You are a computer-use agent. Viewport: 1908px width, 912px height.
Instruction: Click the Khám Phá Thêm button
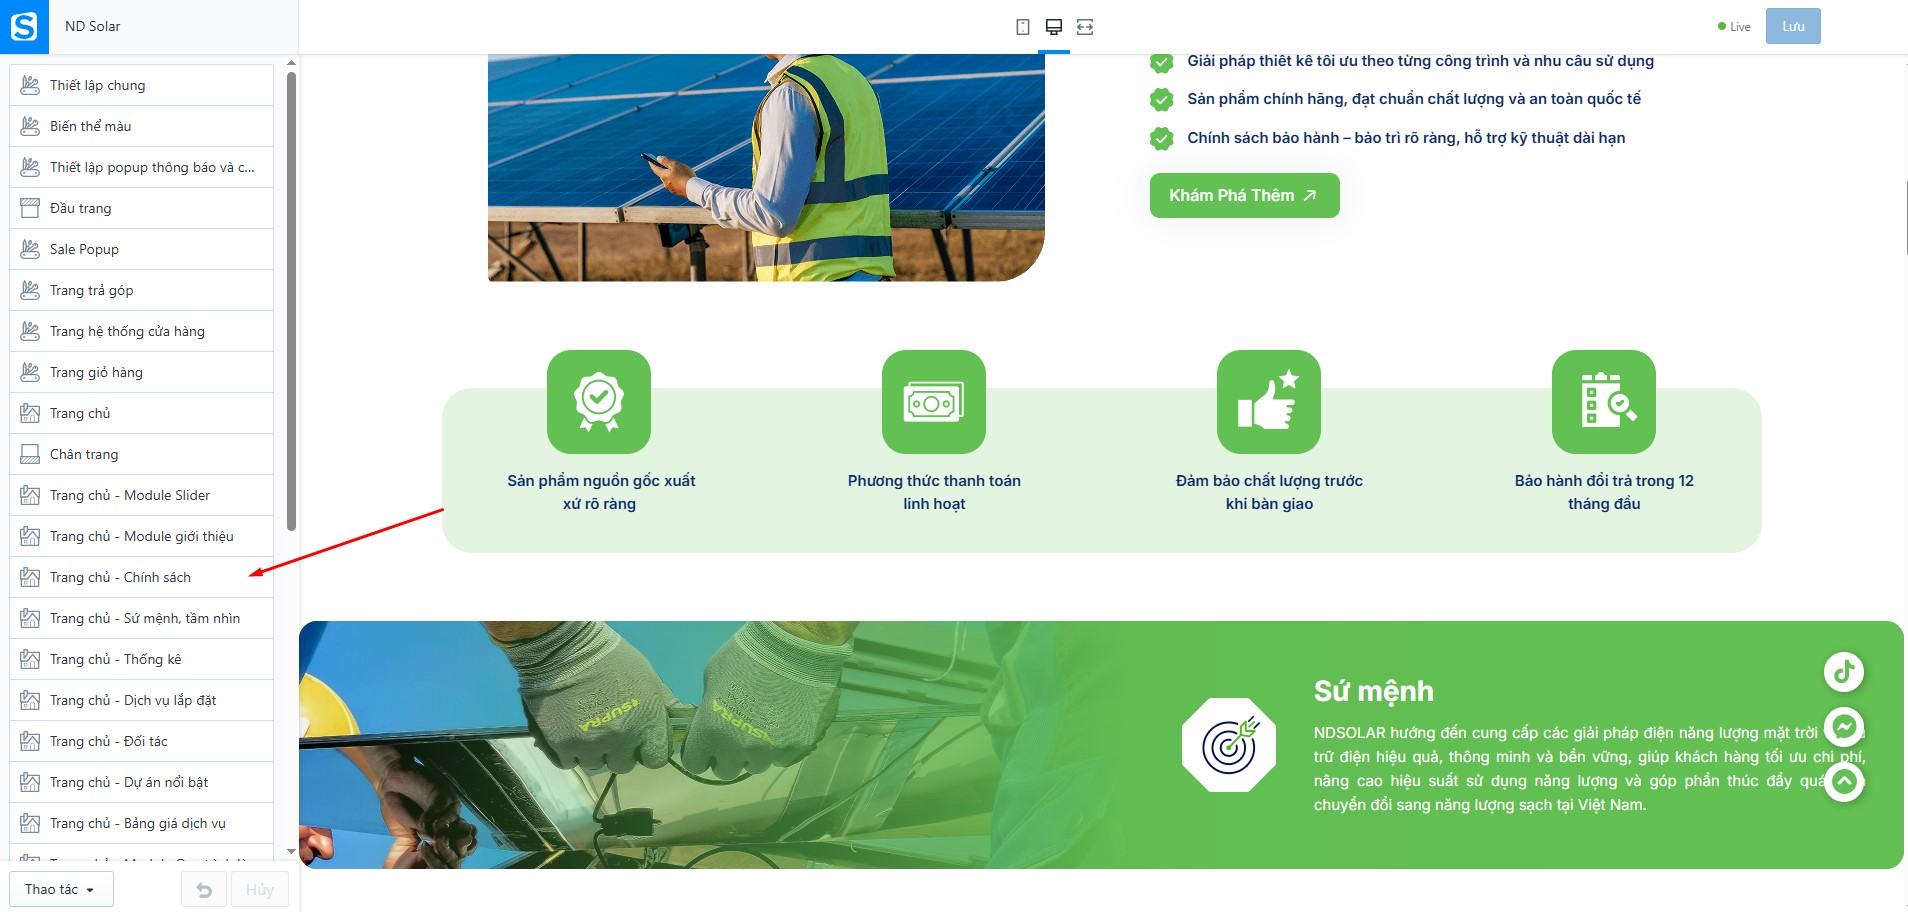point(1244,195)
